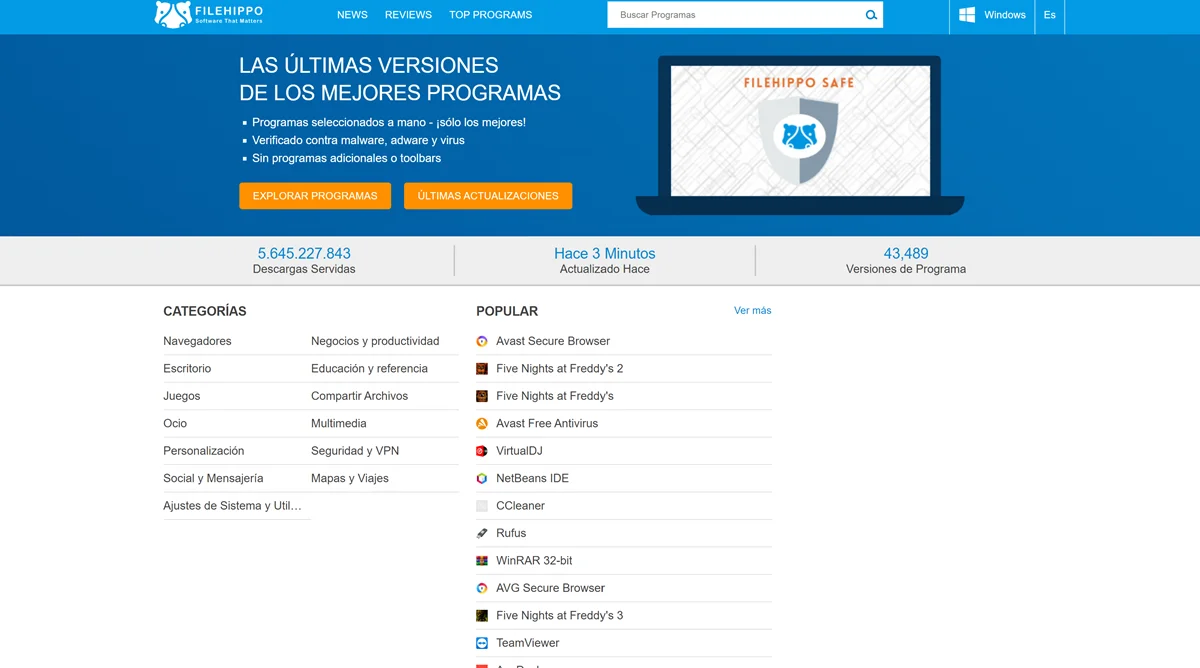The height and width of the screenshot is (668, 1200).
Task: Open the Personalización category
Action: 204,451
